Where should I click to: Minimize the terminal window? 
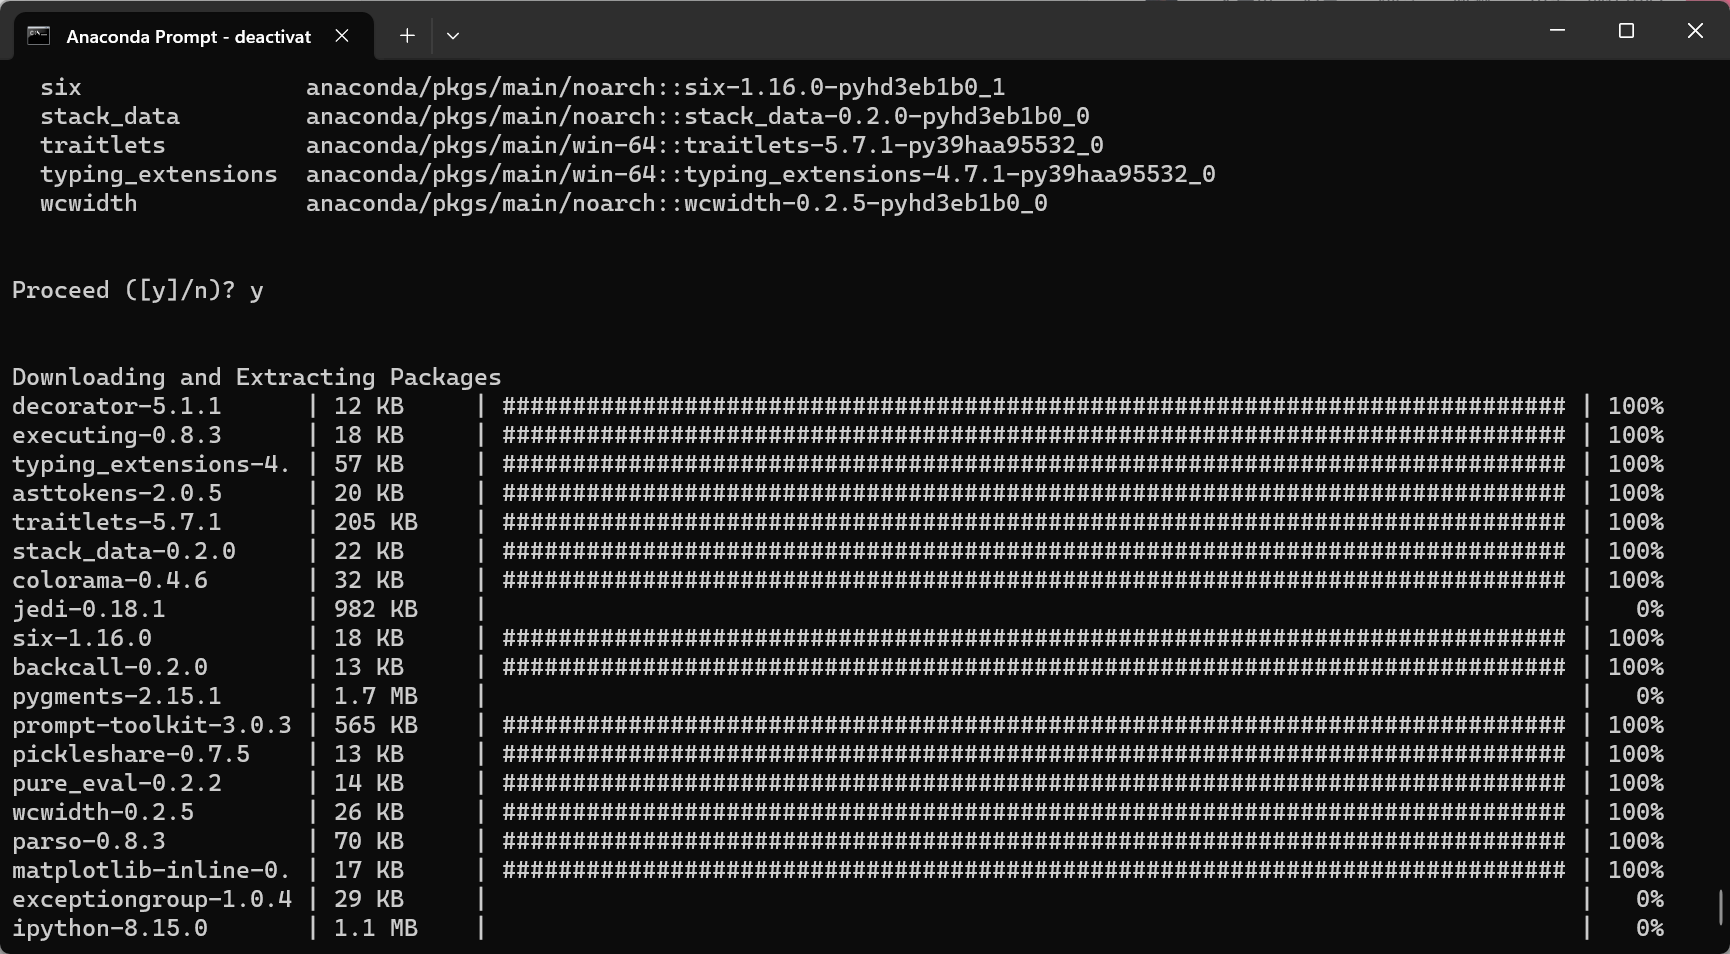coord(1557,31)
